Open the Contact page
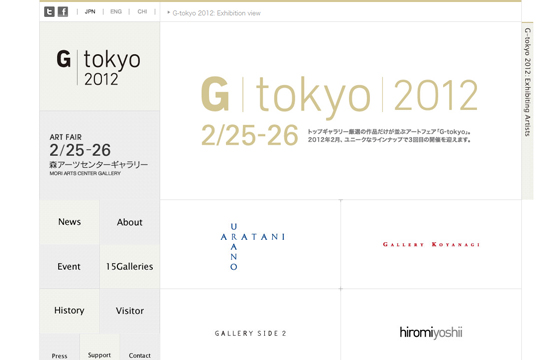The image size is (560, 360). point(140,355)
